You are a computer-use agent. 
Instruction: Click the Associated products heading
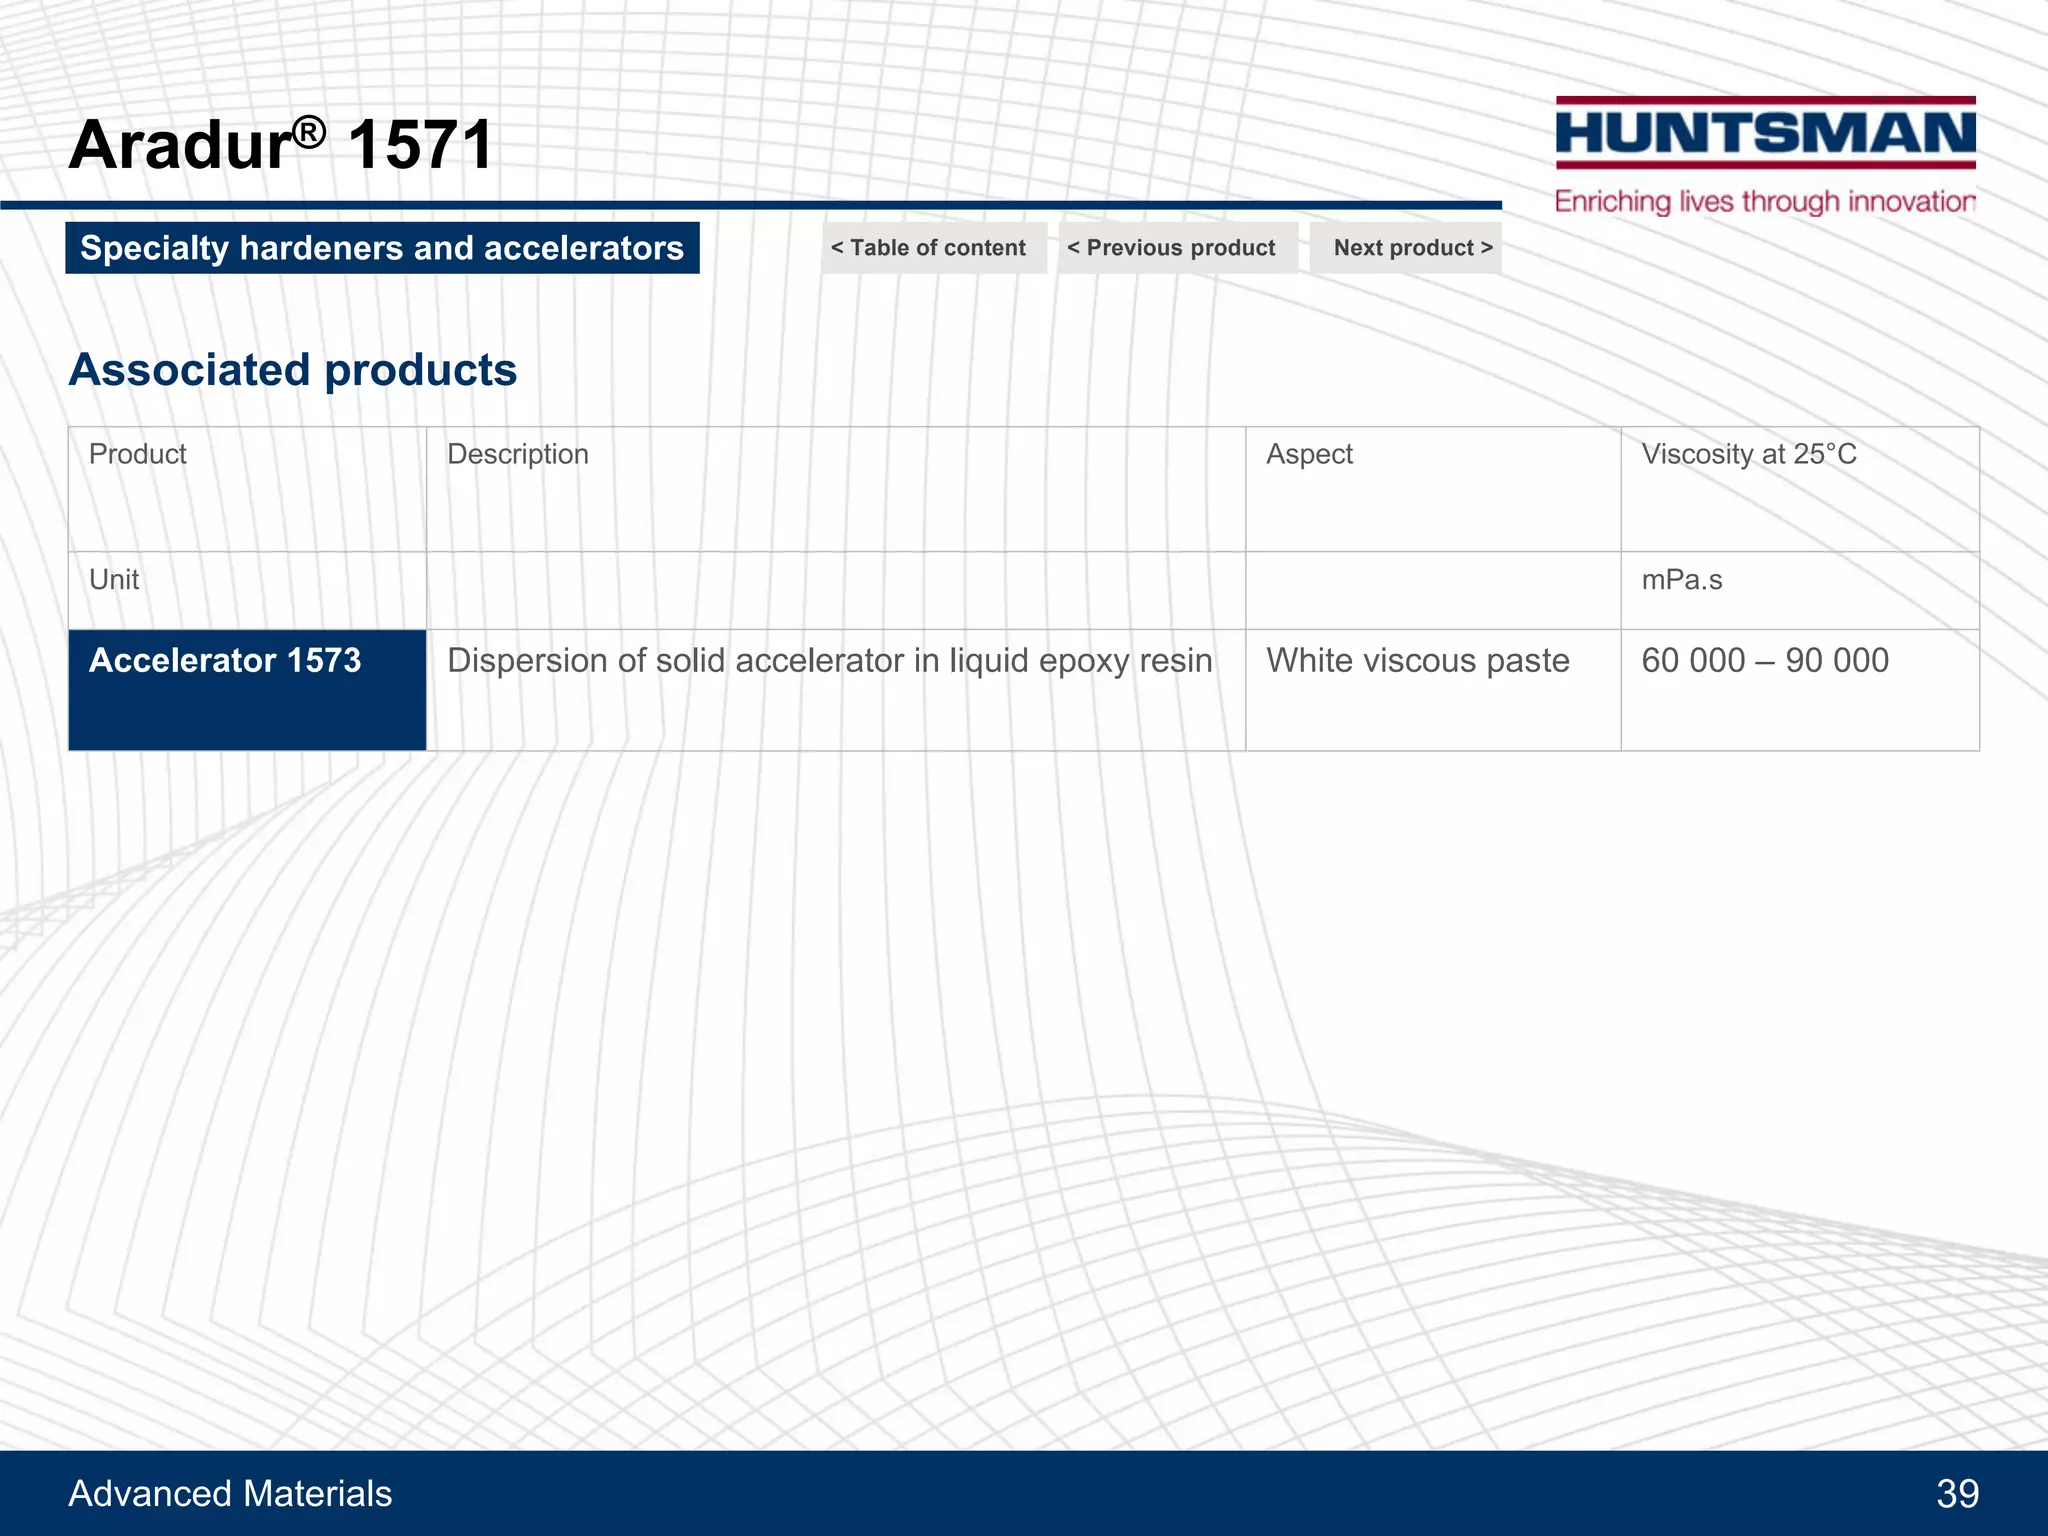coord(292,370)
